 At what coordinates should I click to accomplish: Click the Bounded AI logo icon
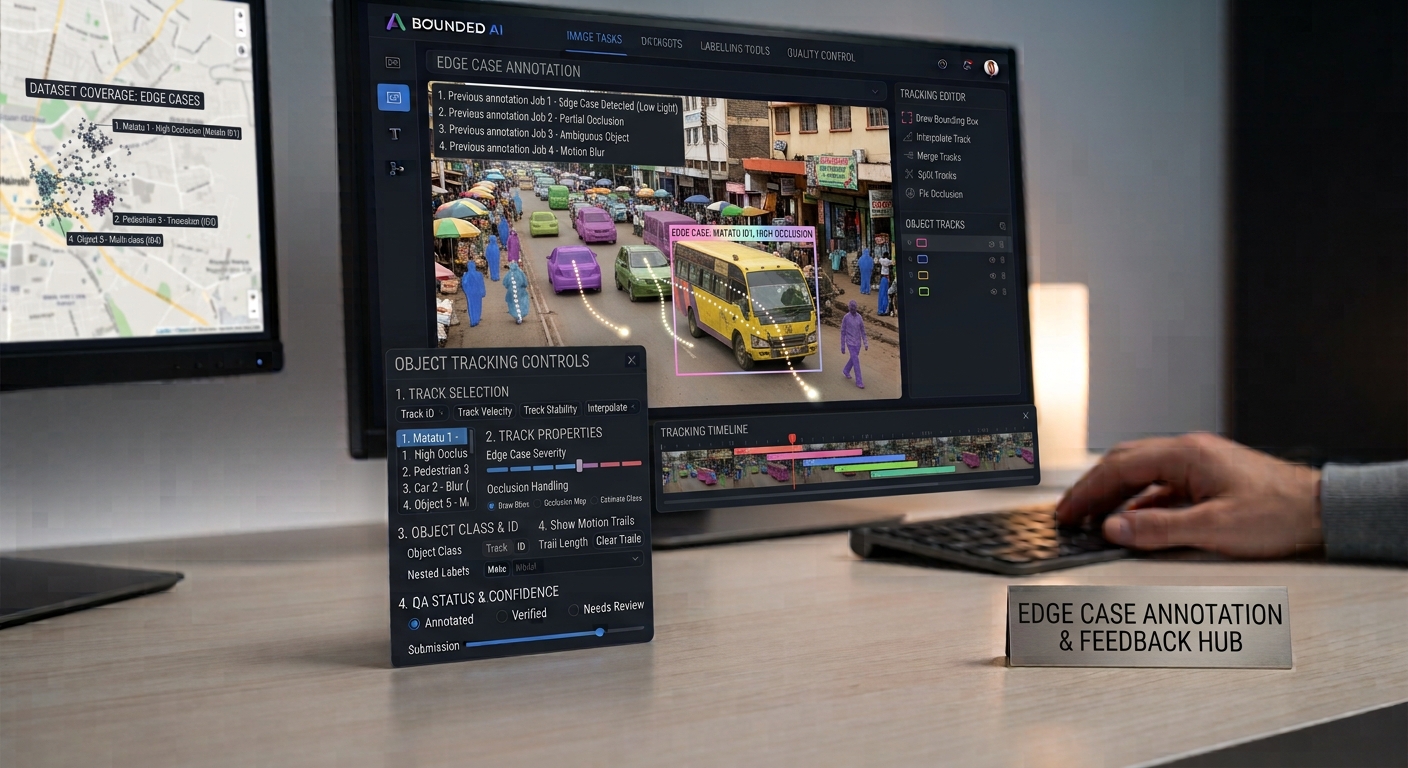point(395,23)
